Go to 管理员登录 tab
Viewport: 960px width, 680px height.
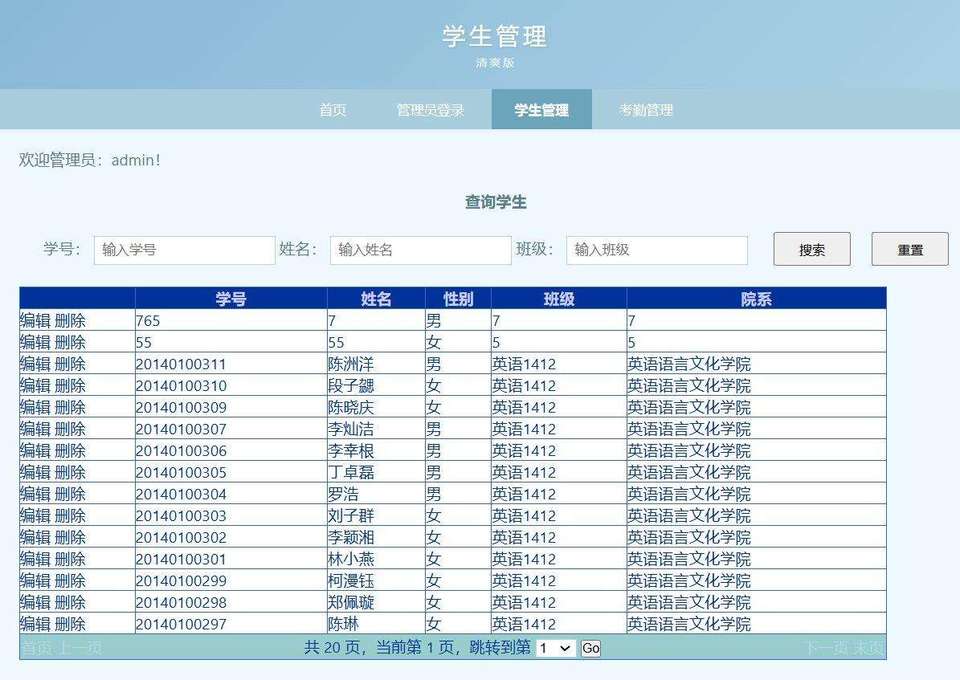(430, 110)
